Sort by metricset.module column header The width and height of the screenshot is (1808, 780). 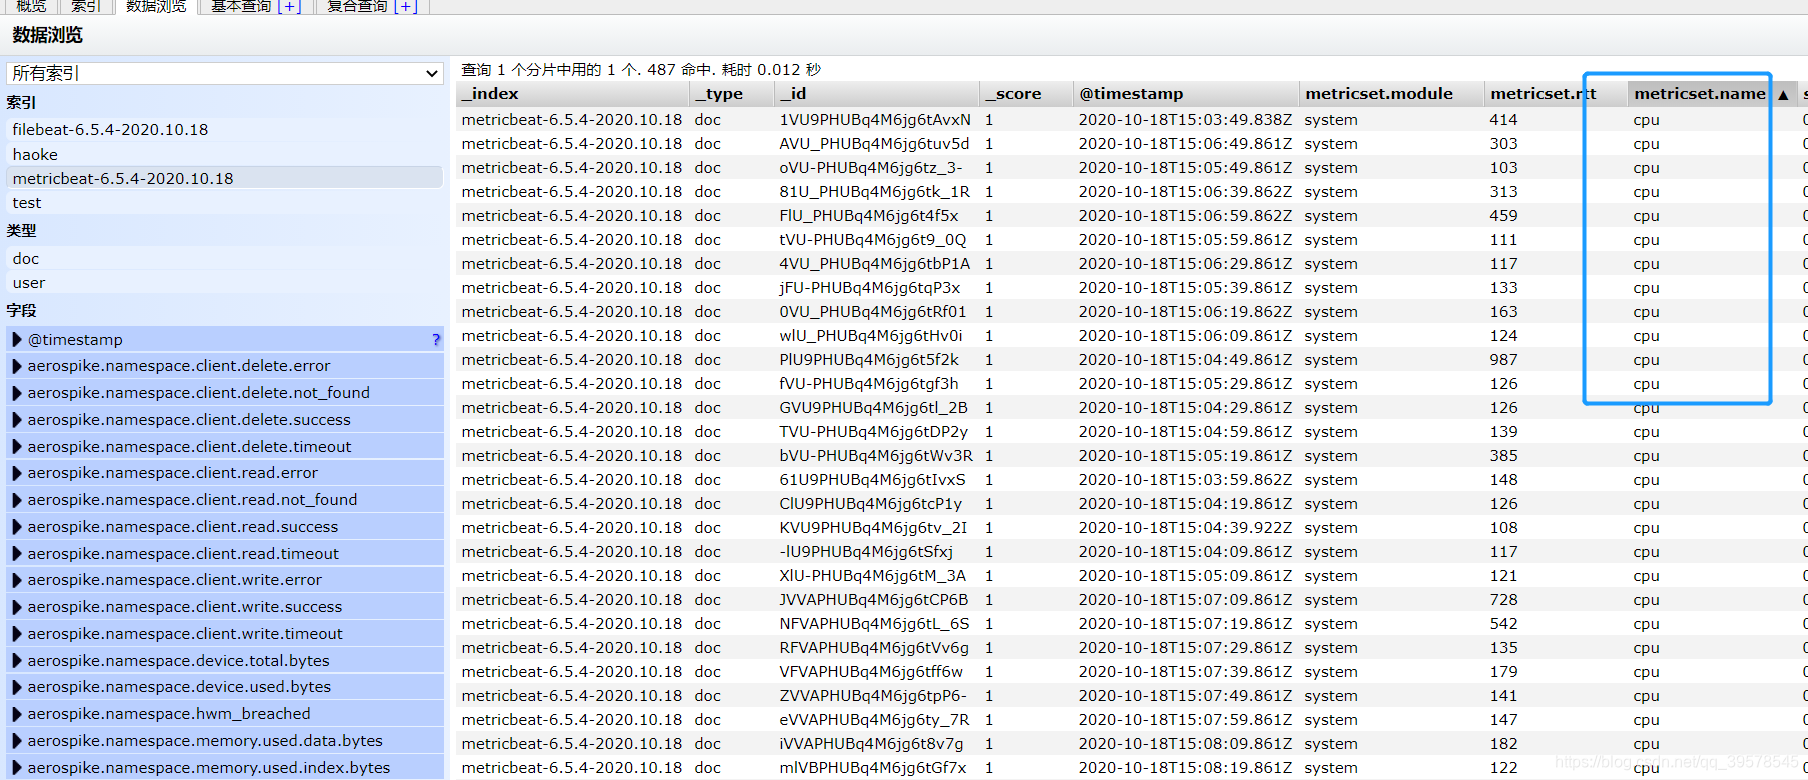point(1391,93)
